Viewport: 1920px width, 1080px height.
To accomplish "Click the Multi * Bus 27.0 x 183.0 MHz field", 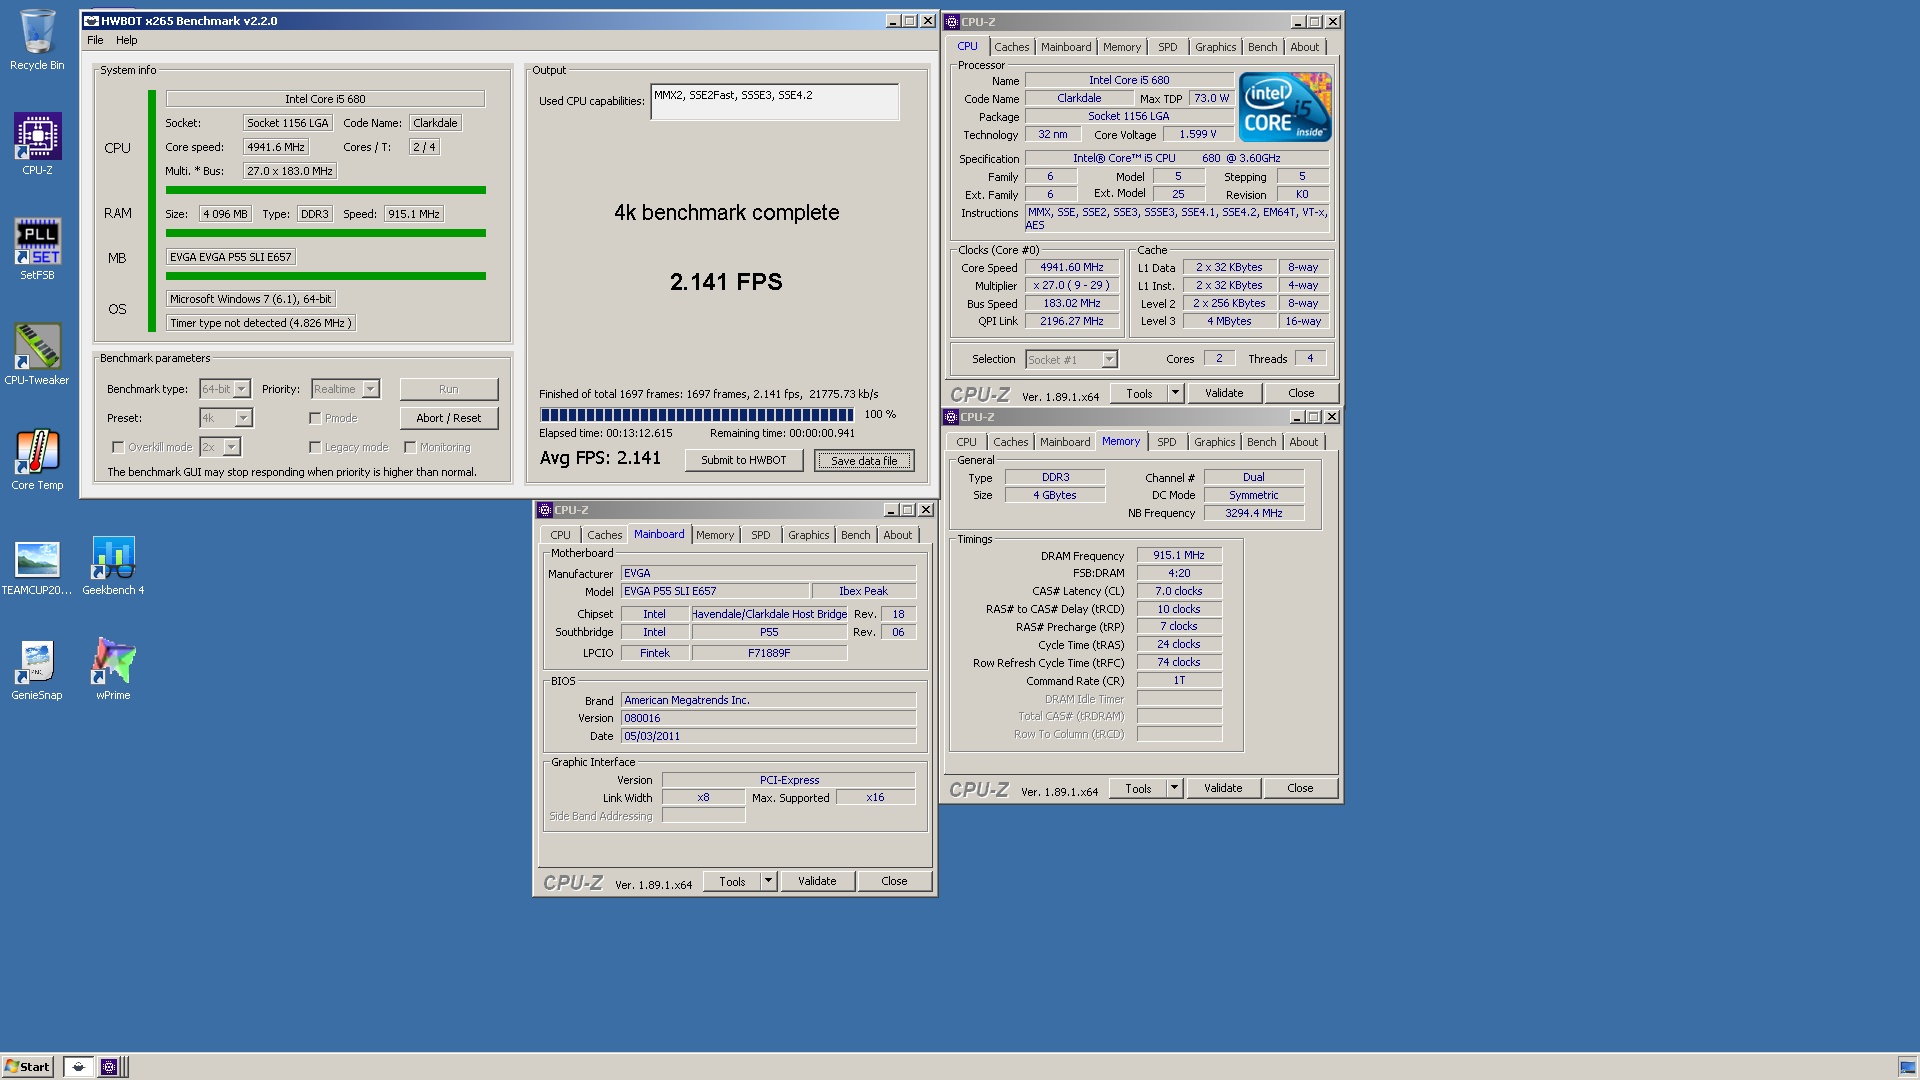I will click(290, 171).
